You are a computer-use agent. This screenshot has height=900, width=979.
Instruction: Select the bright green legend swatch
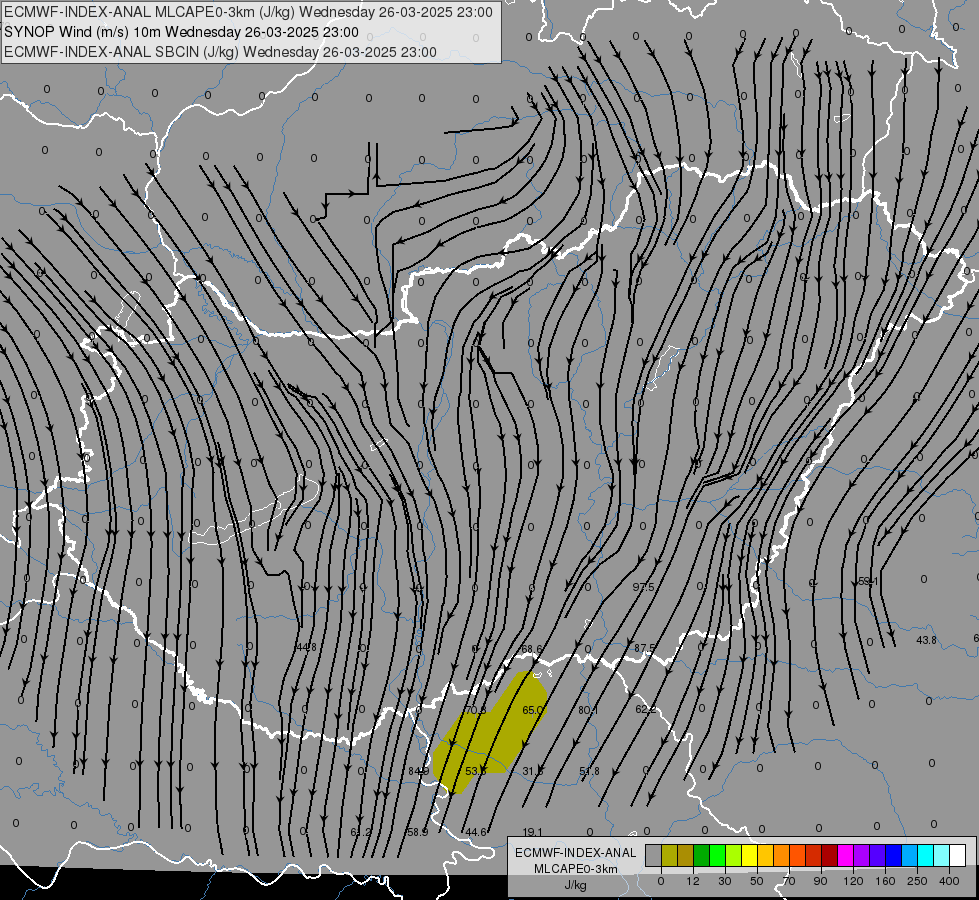718,855
